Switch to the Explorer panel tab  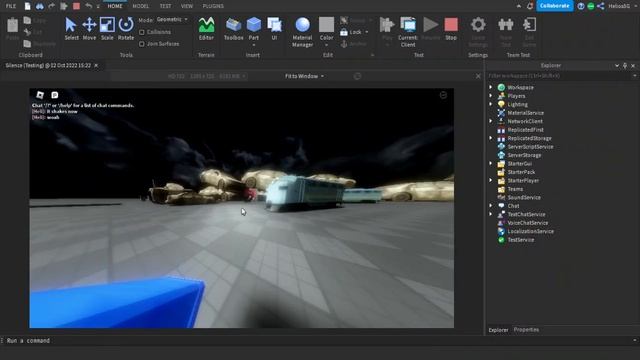pyautogui.click(x=498, y=330)
